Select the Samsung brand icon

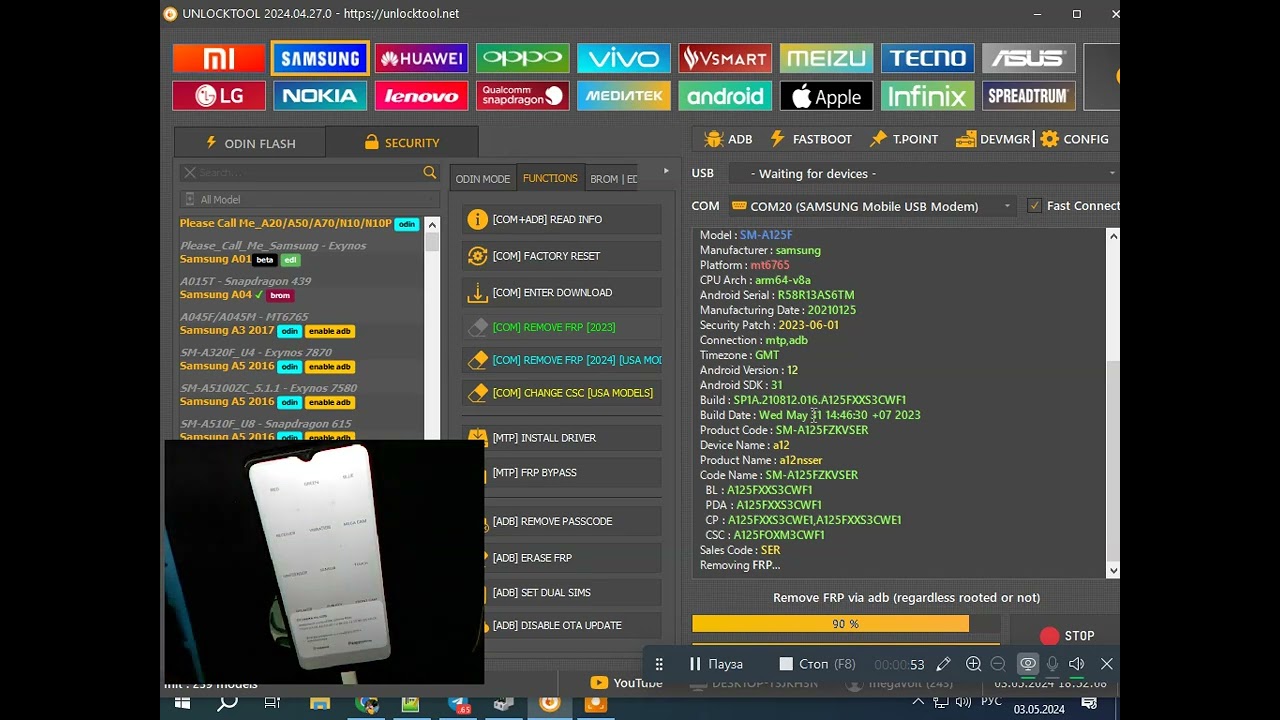[320, 58]
